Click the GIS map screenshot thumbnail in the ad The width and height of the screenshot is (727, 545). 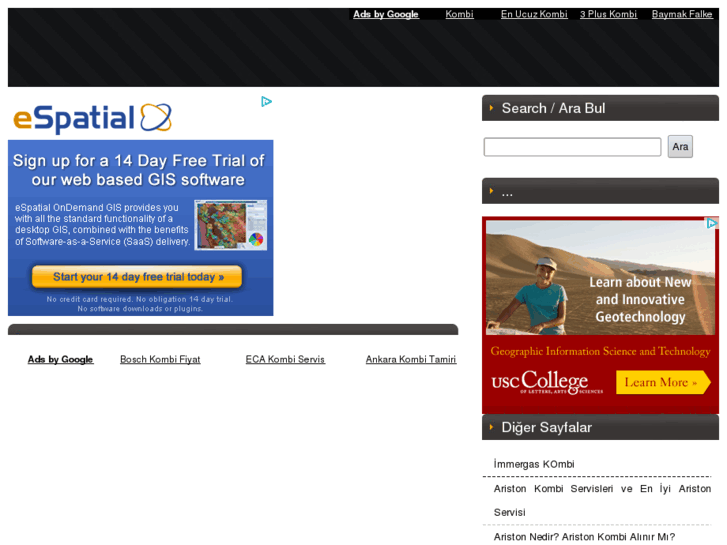click(x=230, y=225)
